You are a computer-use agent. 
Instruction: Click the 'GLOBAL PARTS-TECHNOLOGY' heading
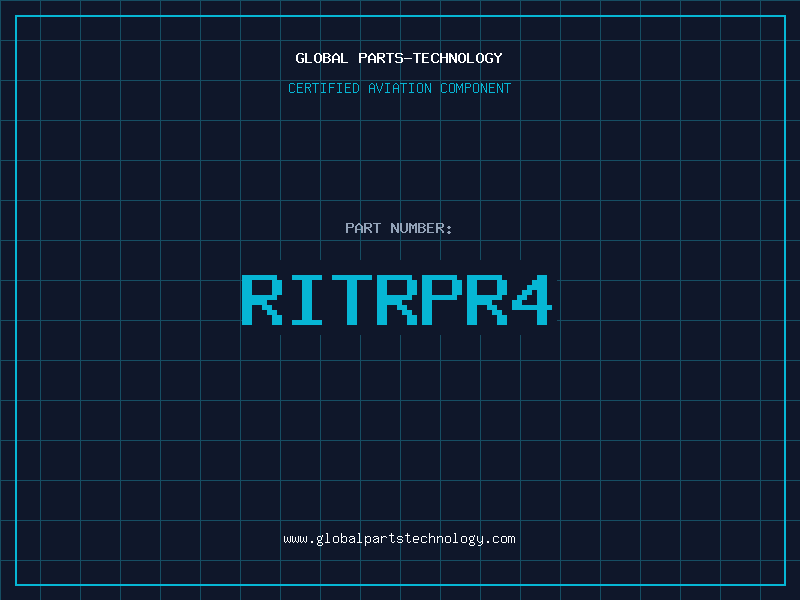point(399,58)
